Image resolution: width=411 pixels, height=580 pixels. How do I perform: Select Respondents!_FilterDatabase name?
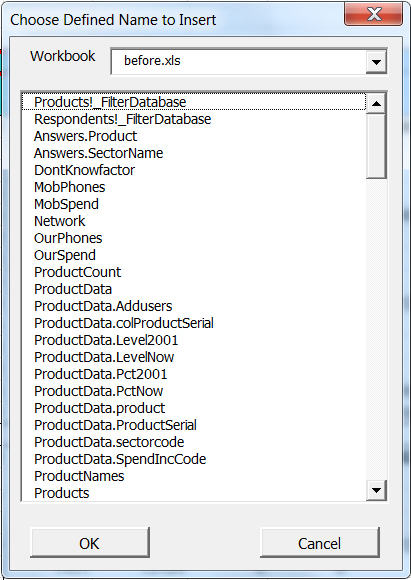pyautogui.click(x=194, y=119)
